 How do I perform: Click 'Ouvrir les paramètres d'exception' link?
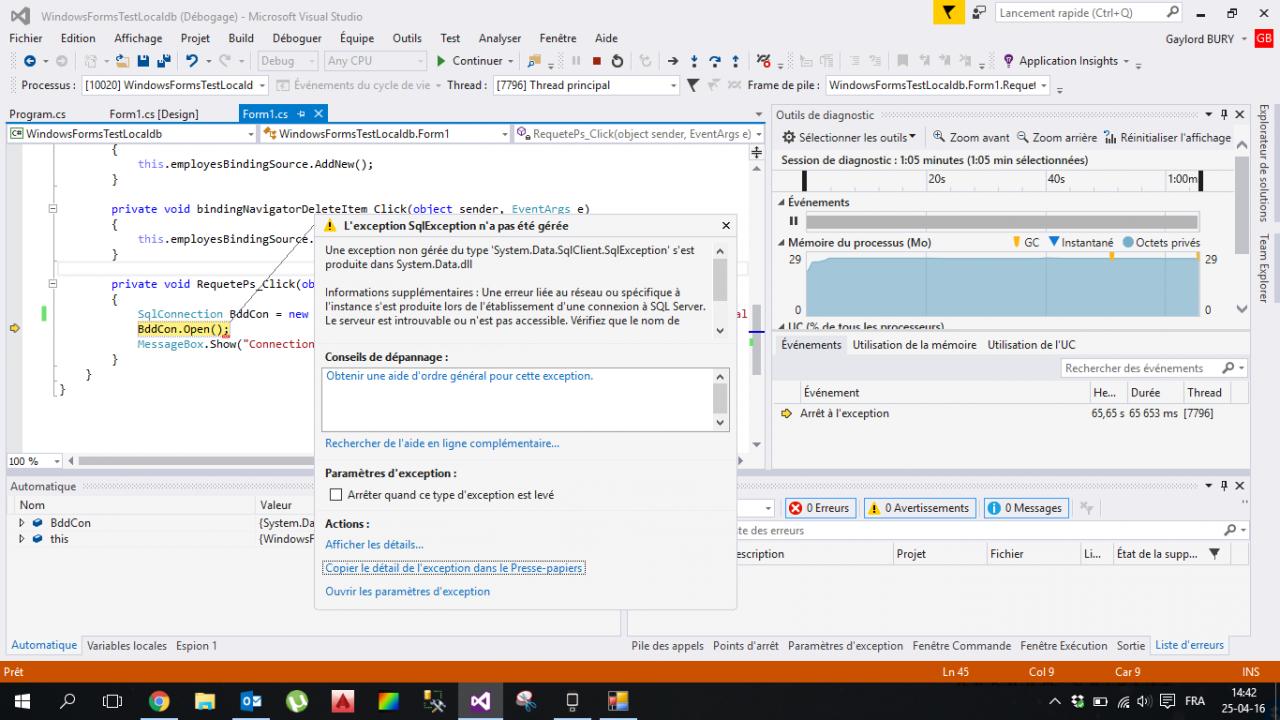(407, 592)
